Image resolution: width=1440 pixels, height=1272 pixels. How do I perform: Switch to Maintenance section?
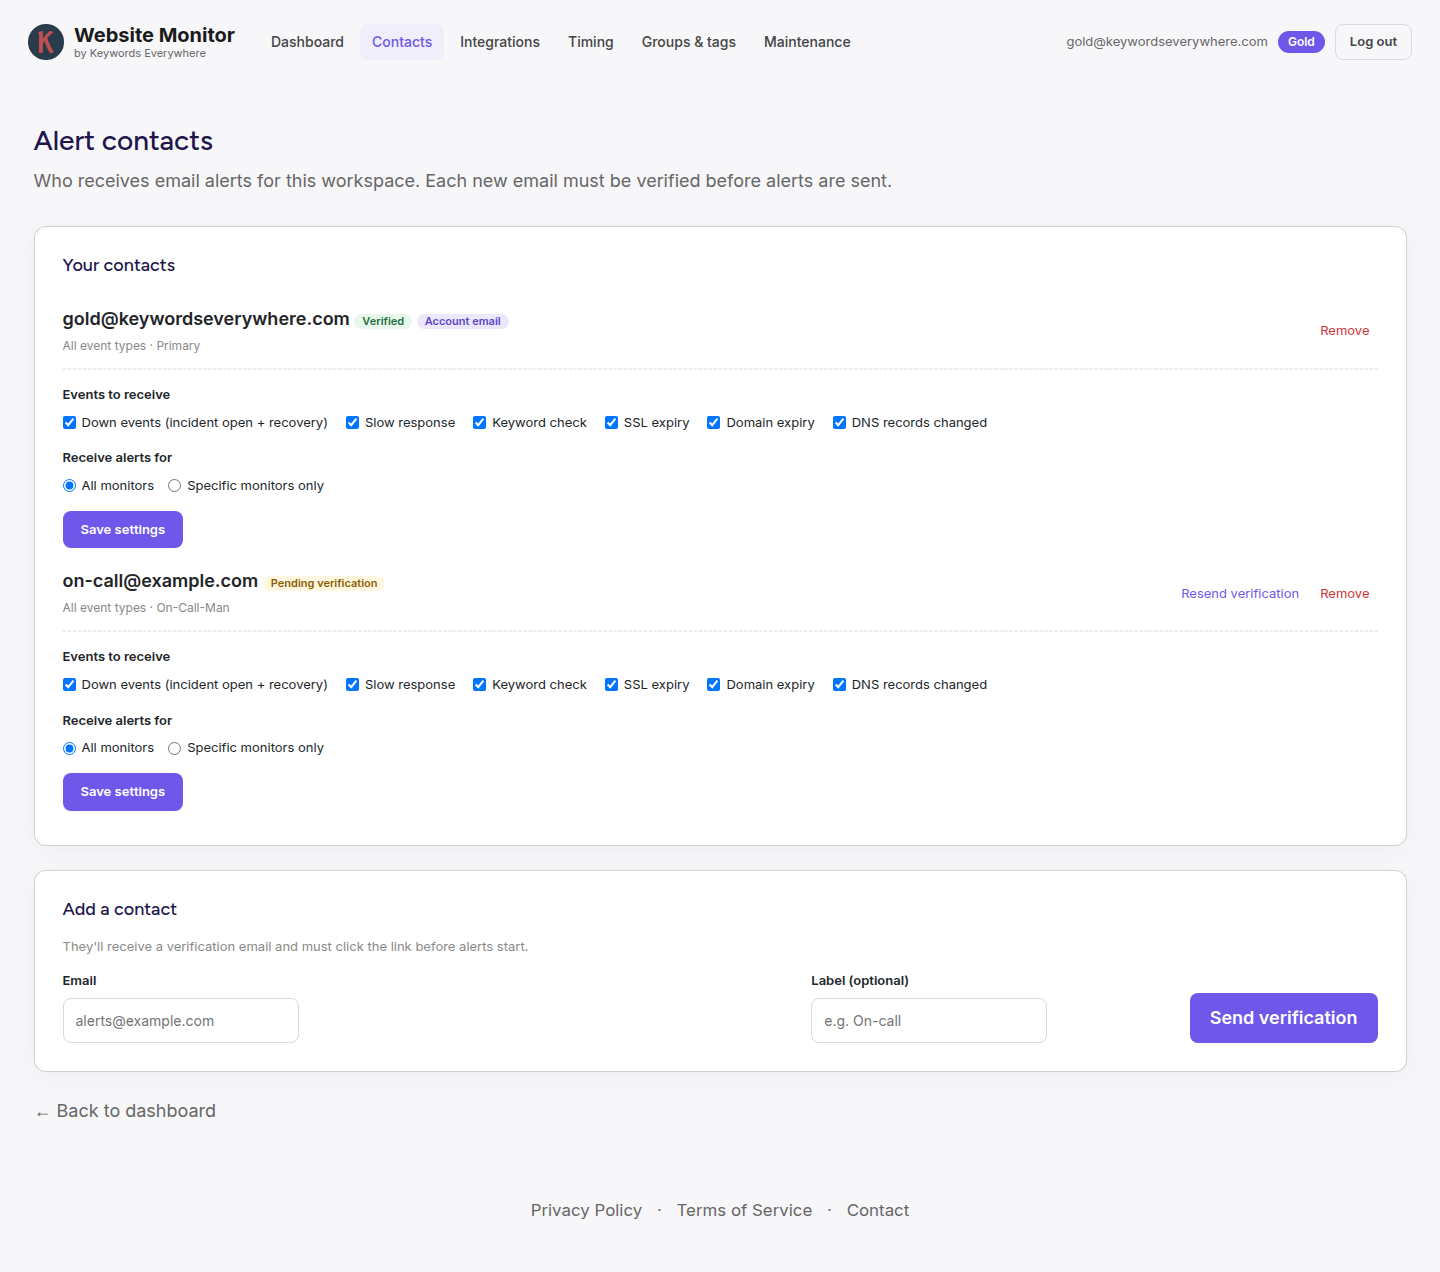pyautogui.click(x=807, y=42)
